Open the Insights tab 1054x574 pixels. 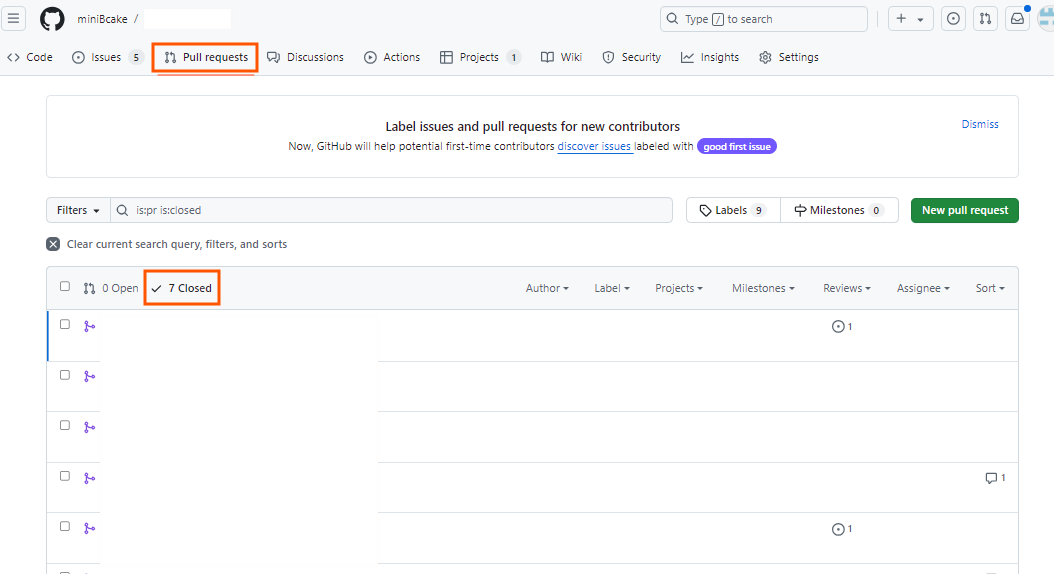tap(710, 57)
